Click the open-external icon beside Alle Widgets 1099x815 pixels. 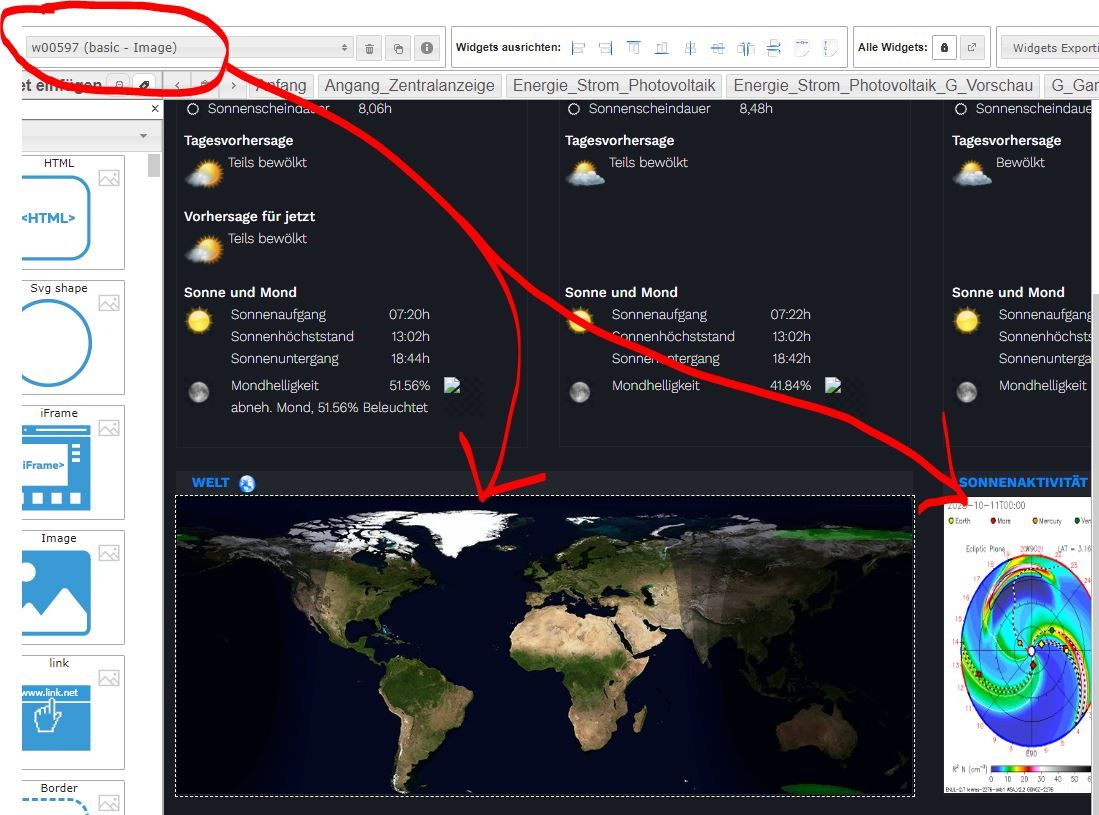[x=972, y=48]
